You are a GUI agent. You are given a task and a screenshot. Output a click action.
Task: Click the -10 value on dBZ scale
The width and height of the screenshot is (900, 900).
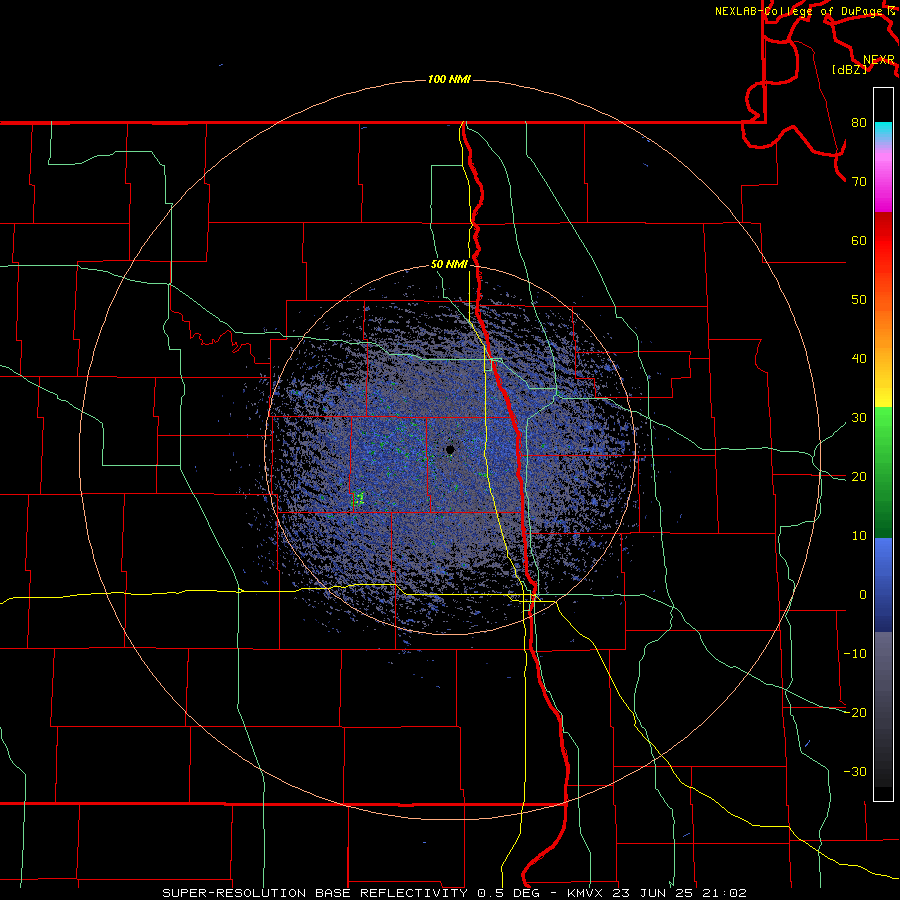855,654
